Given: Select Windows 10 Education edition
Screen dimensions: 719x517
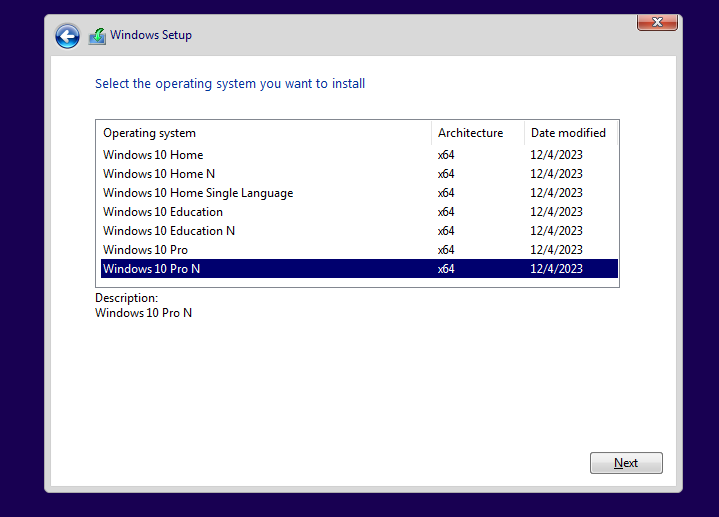Looking at the screenshot, I should [163, 212].
